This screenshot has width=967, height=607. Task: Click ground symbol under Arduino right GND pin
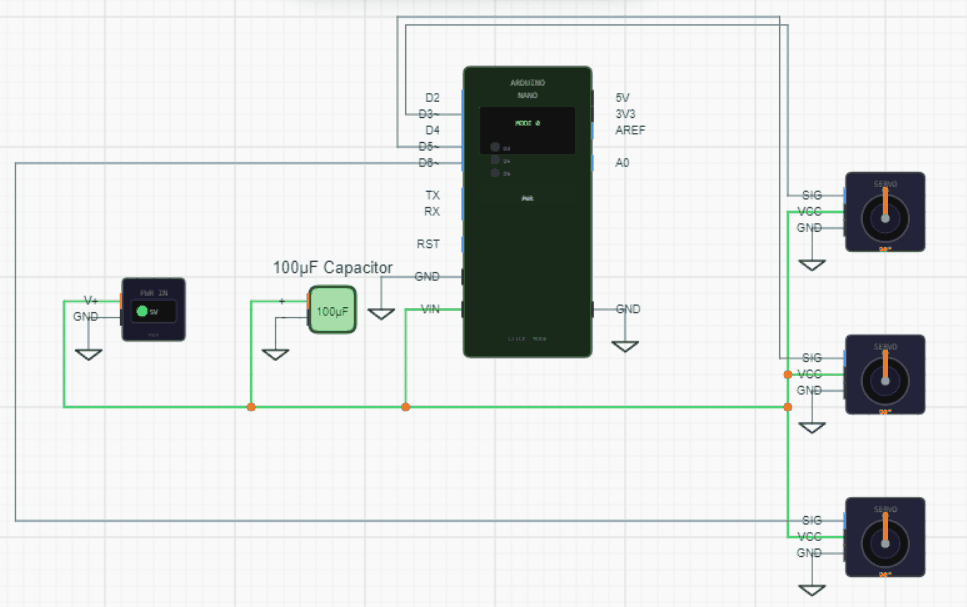click(625, 347)
